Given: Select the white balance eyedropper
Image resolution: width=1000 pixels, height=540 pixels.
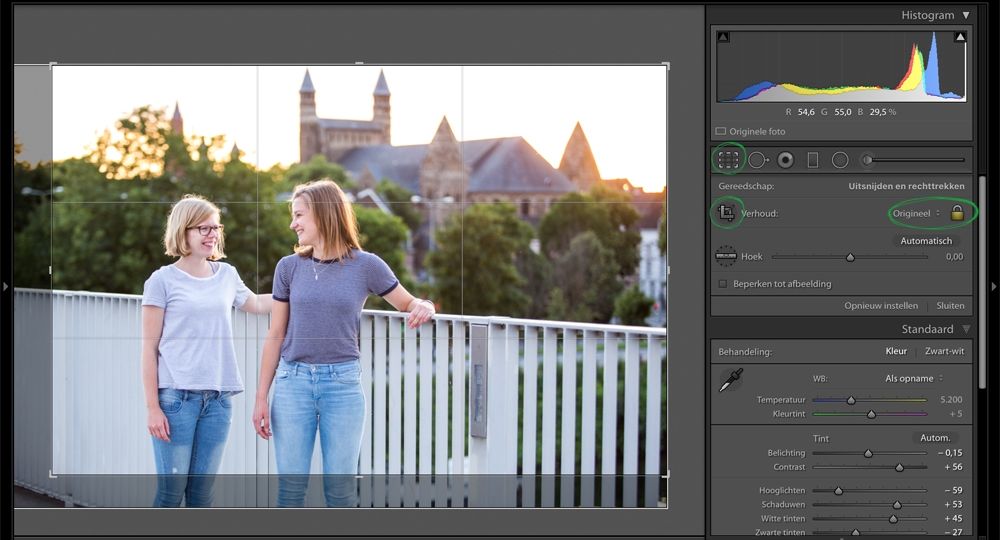Looking at the screenshot, I should pyautogui.click(x=731, y=381).
